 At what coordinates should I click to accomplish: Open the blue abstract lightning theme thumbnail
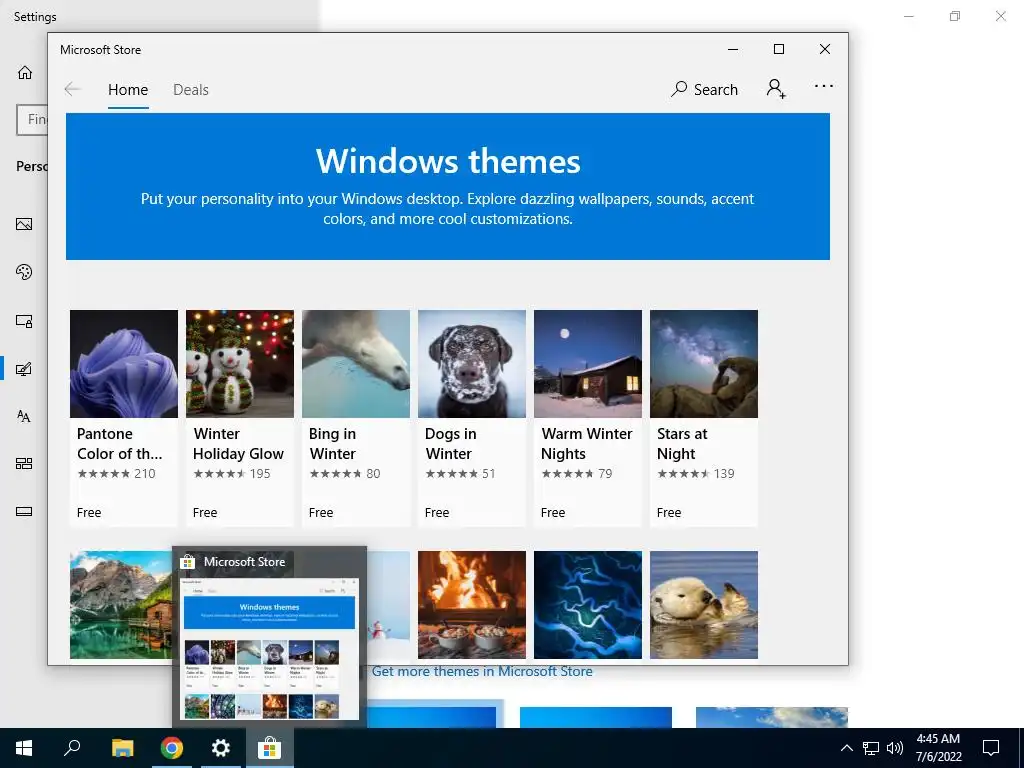pos(588,605)
